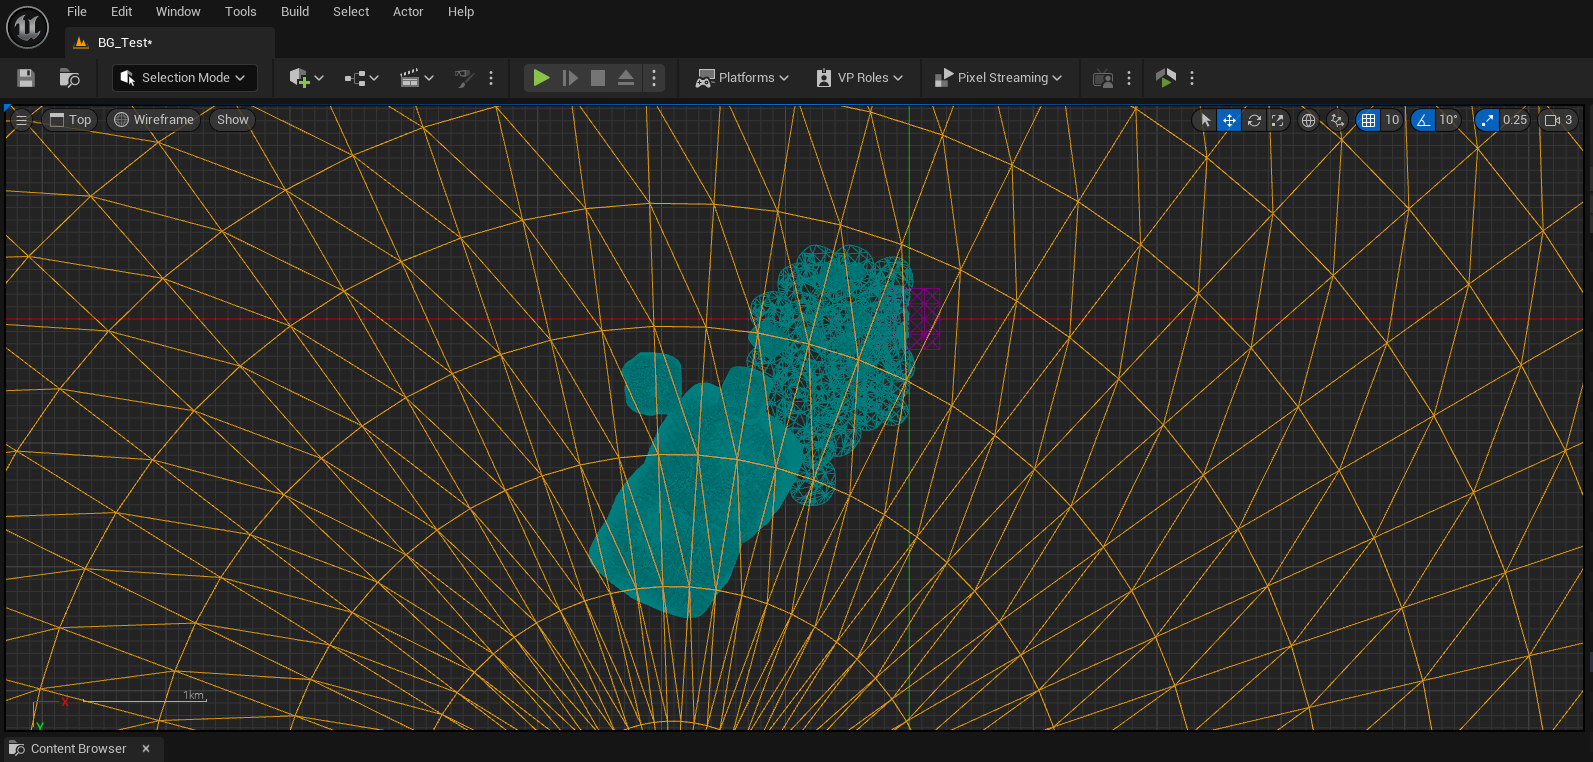This screenshot has height=762, width=1593.
Task: Open the Select menu
Action: click(x=351, y=12)
